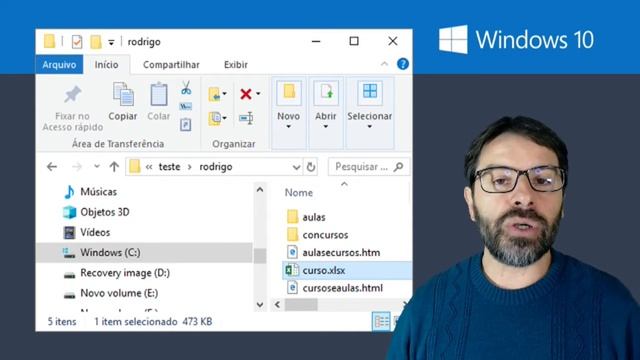Image resolution: width=640 pixels, height=360 pixels.
Task: Click the back arrow navigation button
Action: (x=52, y=167)
